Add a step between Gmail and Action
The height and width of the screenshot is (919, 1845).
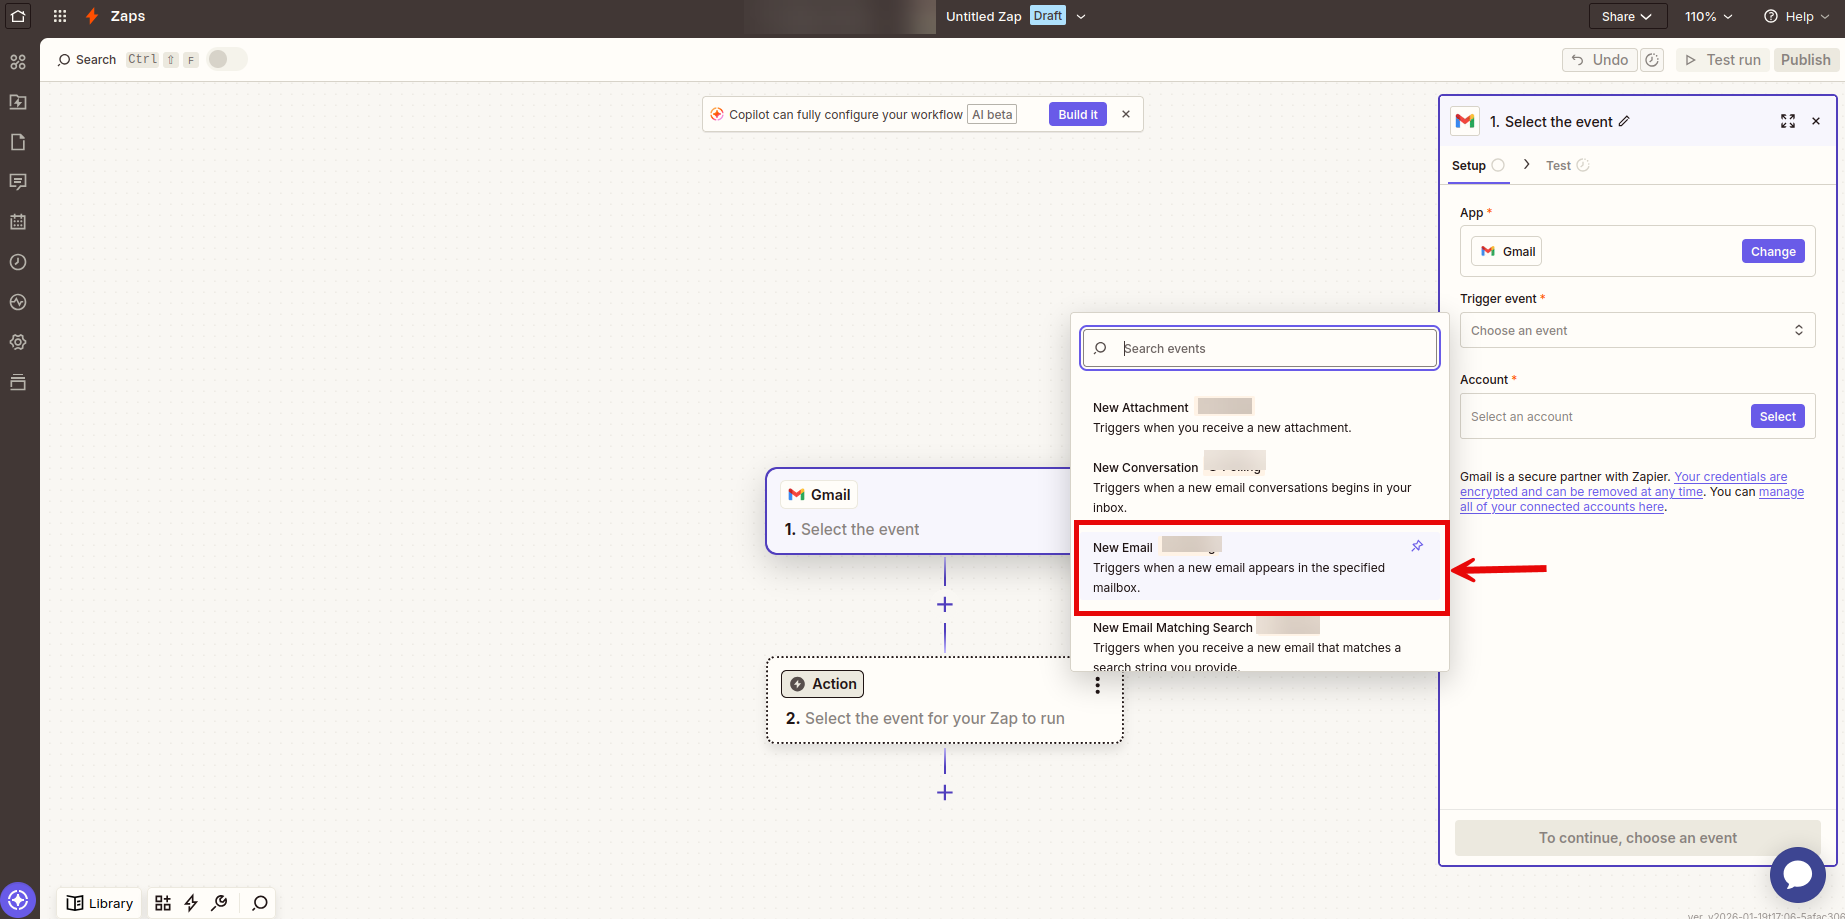(945, 605)
